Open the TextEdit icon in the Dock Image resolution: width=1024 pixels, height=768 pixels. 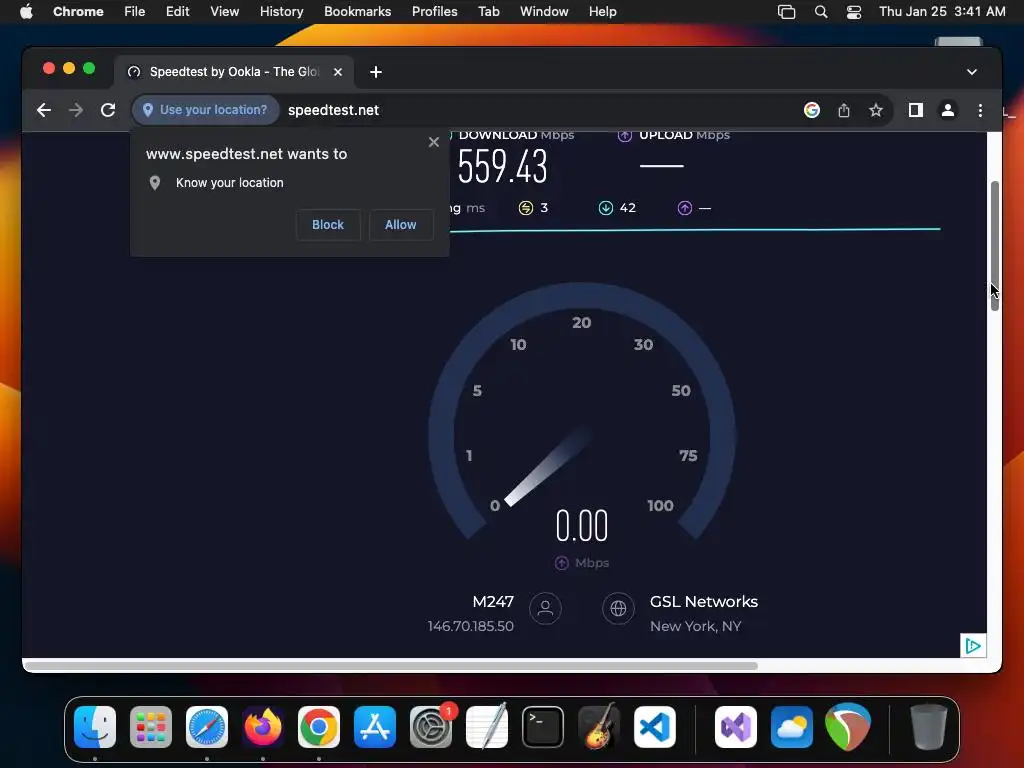pos(487,727)
